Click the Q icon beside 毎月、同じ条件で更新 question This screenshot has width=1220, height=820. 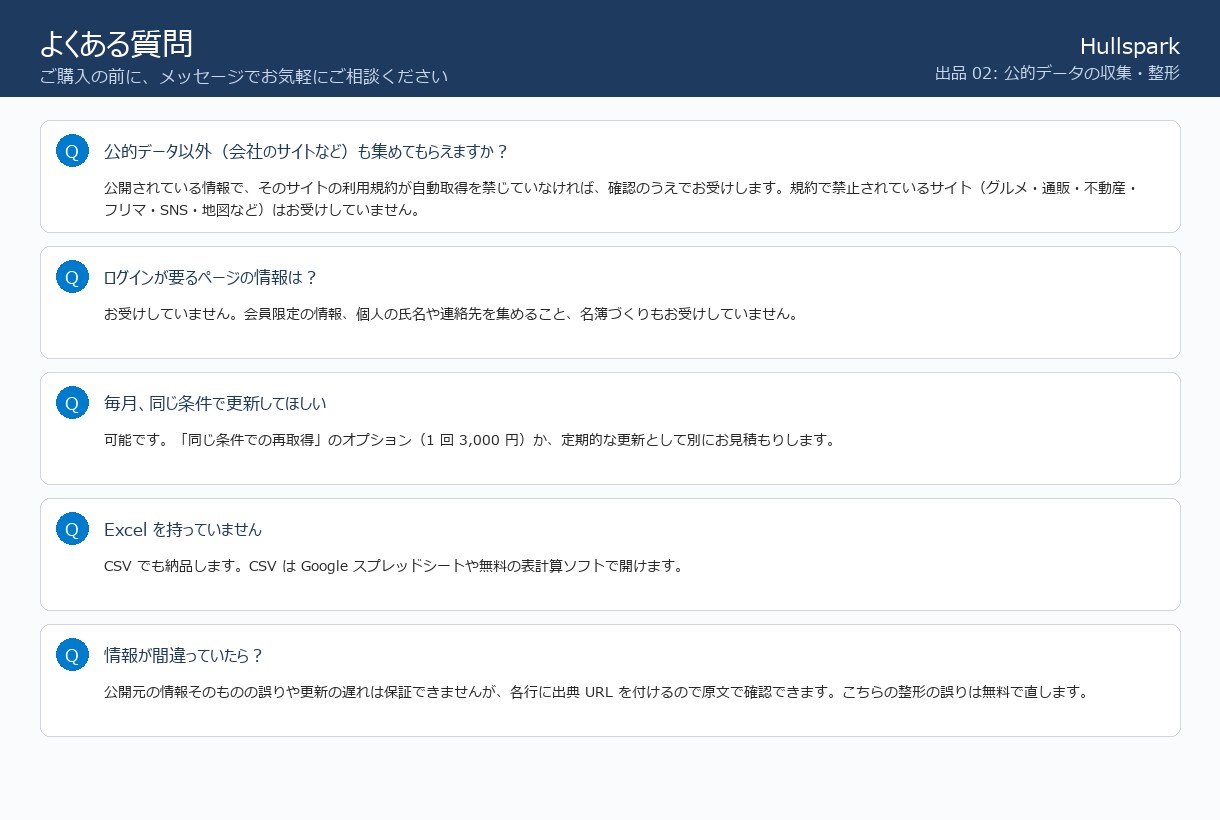pos(72,403)
